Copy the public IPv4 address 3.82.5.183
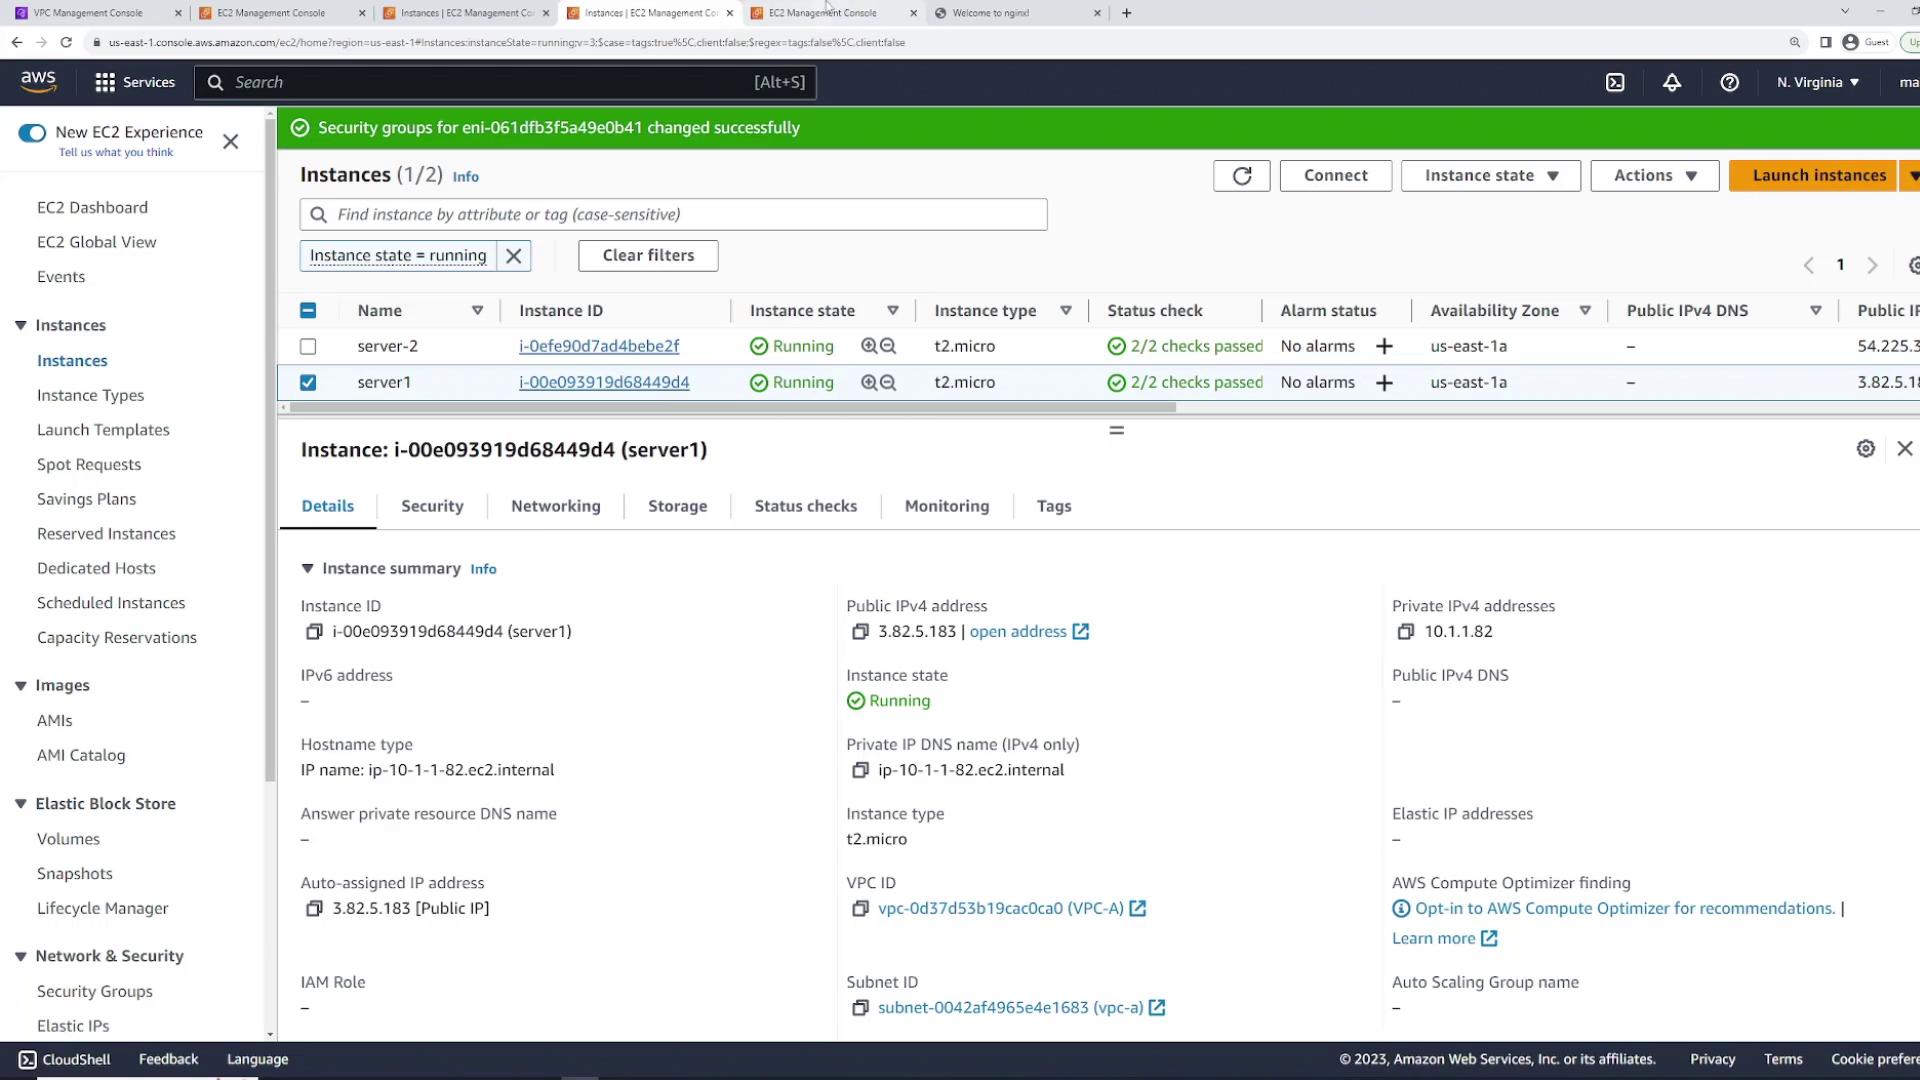Screen dimensions: 1920x1080 [860, 632]
